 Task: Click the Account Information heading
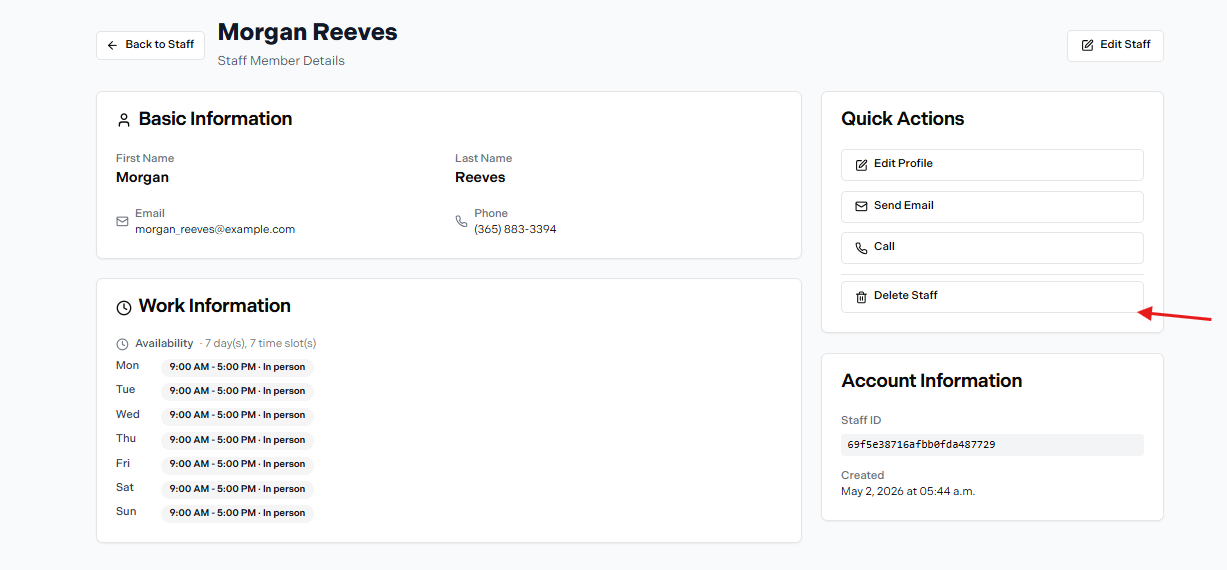click(931, 381)
